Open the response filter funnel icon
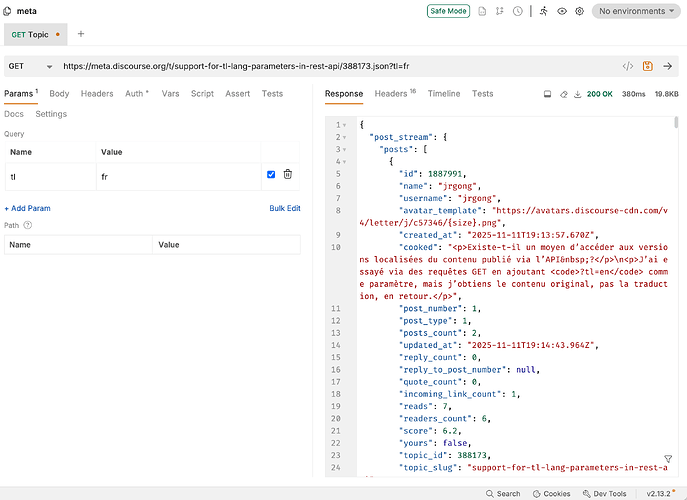 click(668, 459)
